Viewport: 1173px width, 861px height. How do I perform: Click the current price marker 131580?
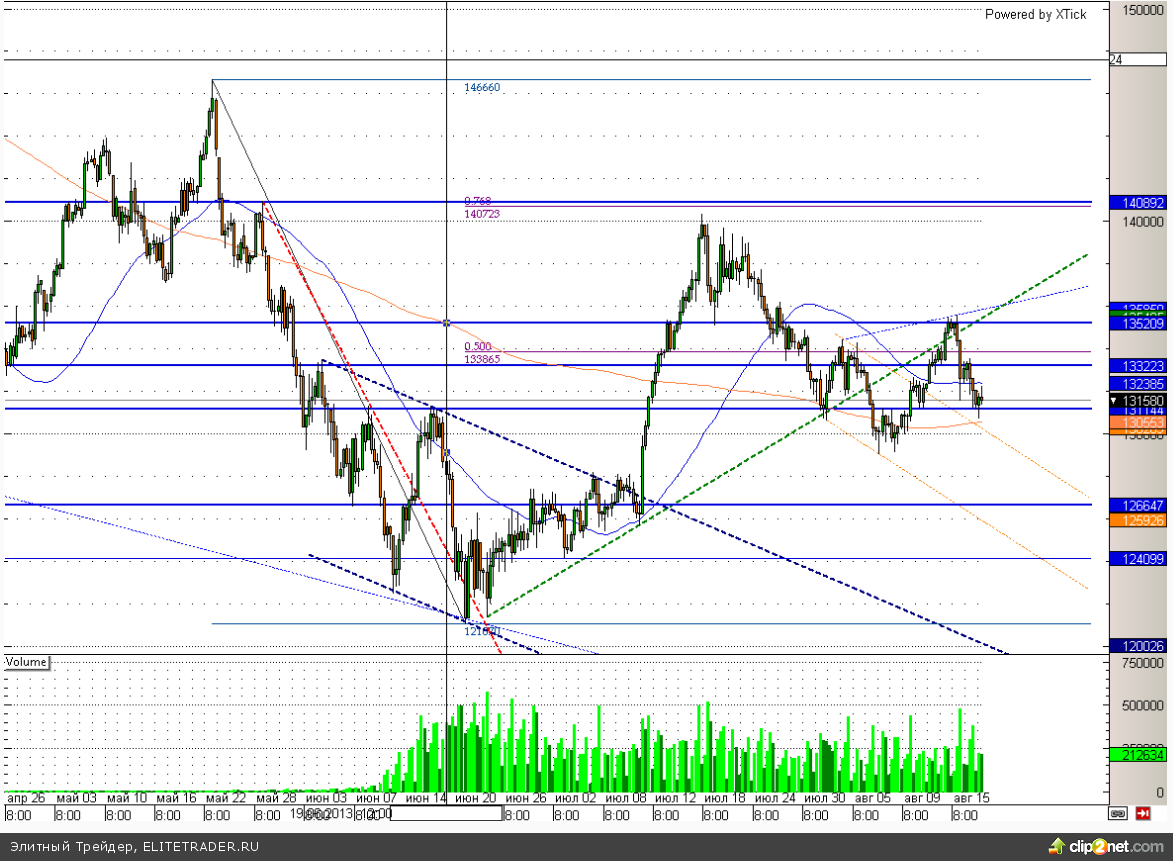coord(1139,400)
